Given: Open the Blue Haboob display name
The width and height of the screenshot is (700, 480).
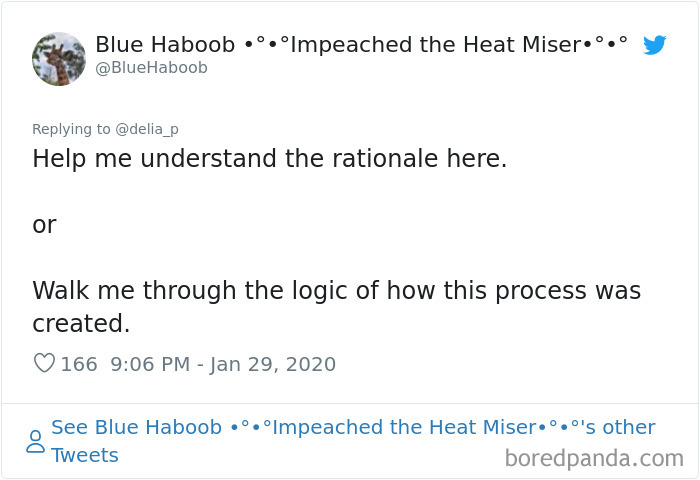Looking at the screenshot, I should [x=165, y=44].
